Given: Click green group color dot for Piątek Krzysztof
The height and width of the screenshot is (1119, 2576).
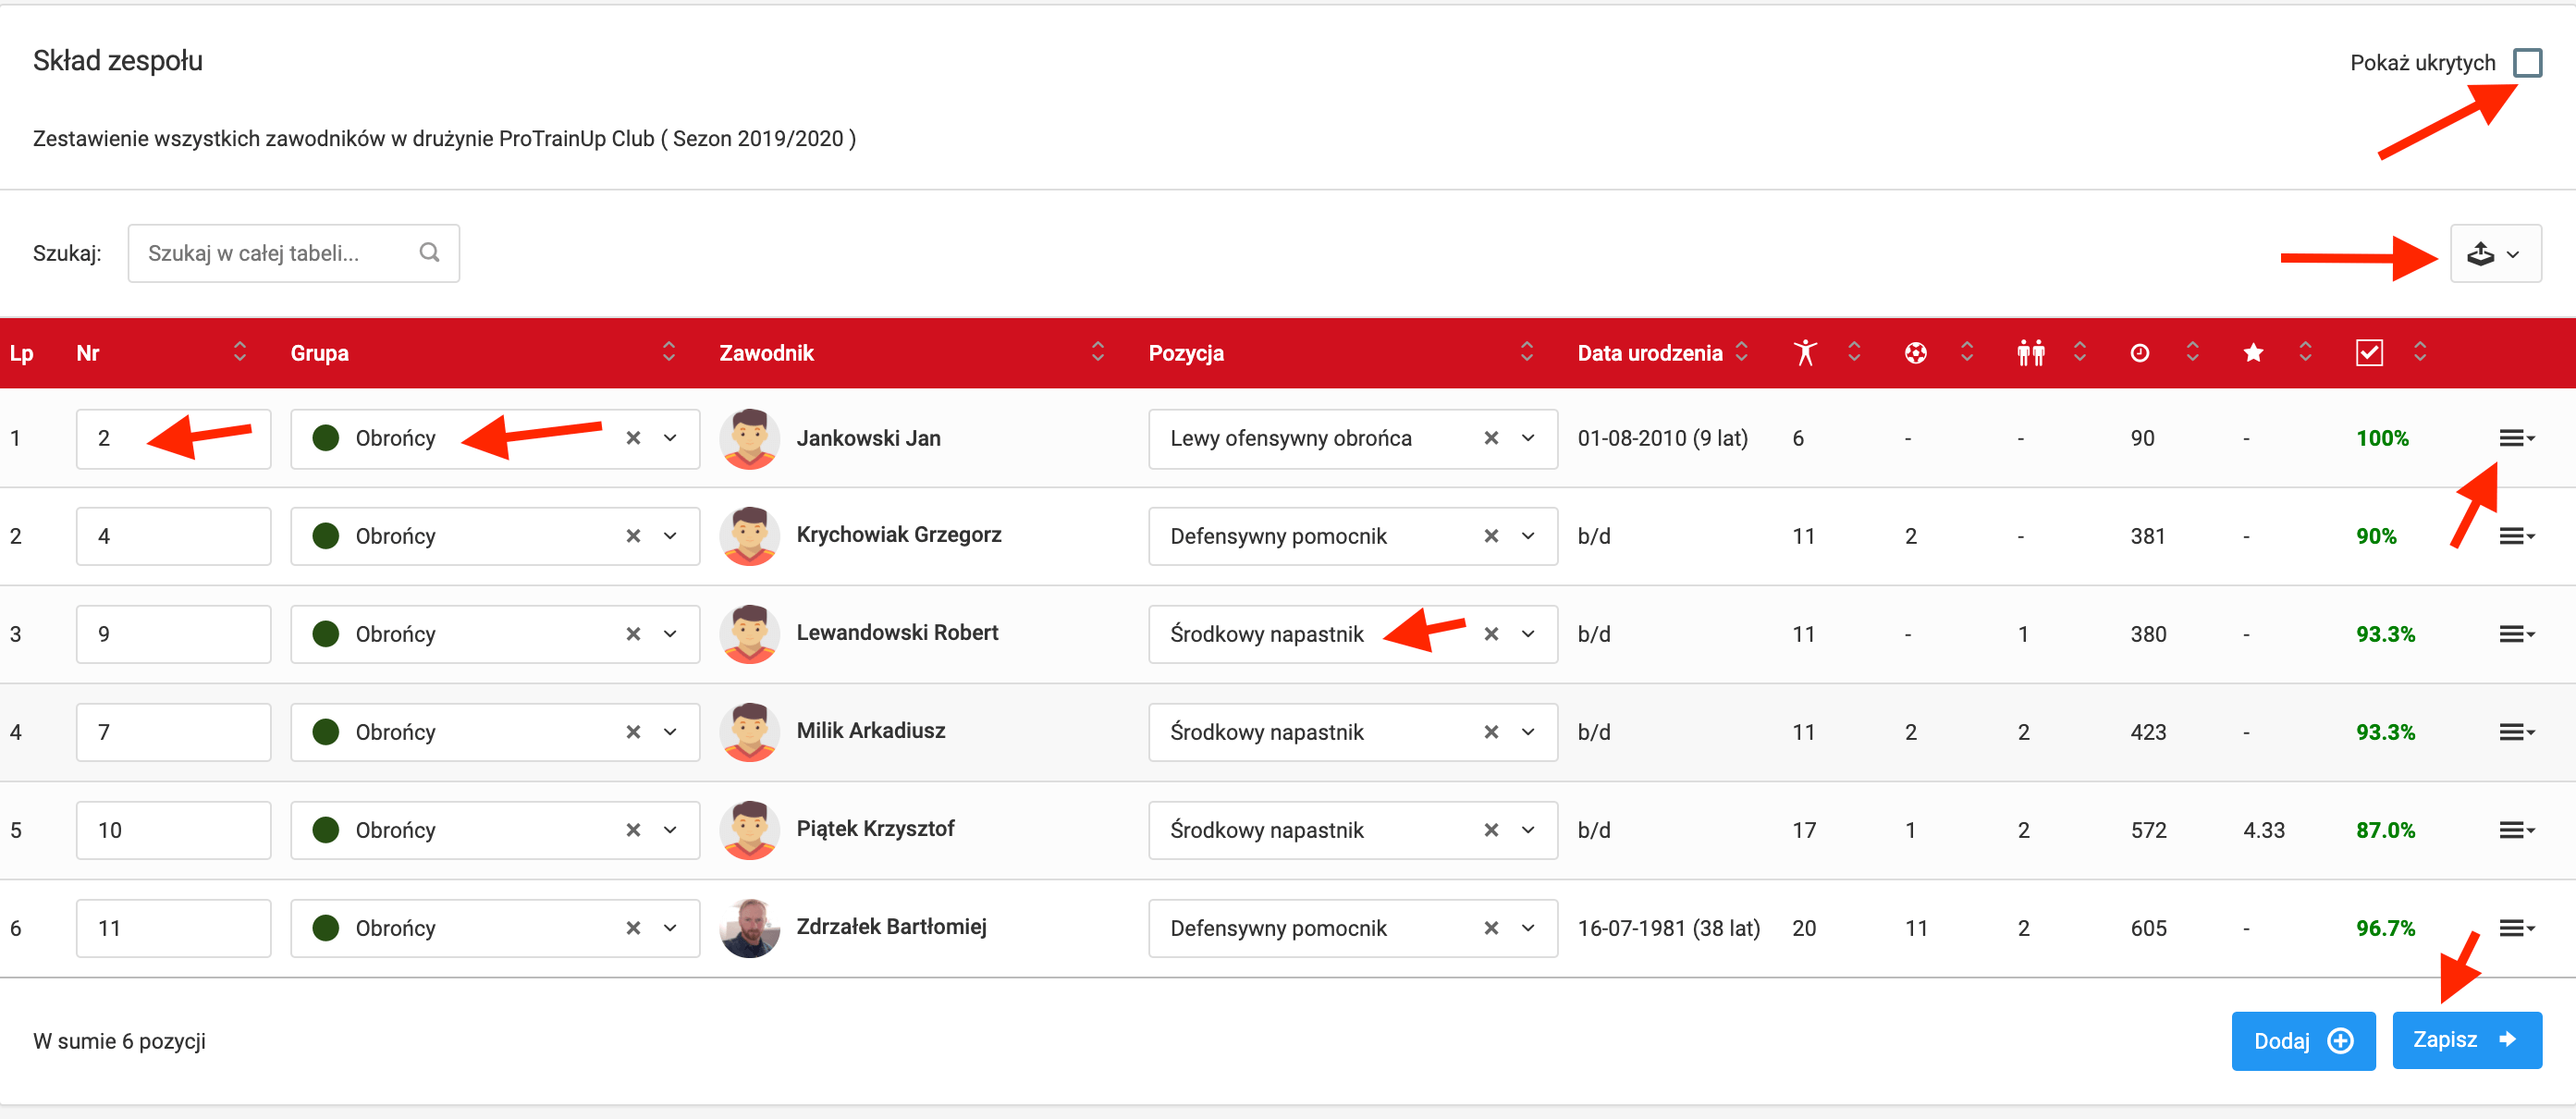Looking at the screenshot, I should (x=325, y=830).
